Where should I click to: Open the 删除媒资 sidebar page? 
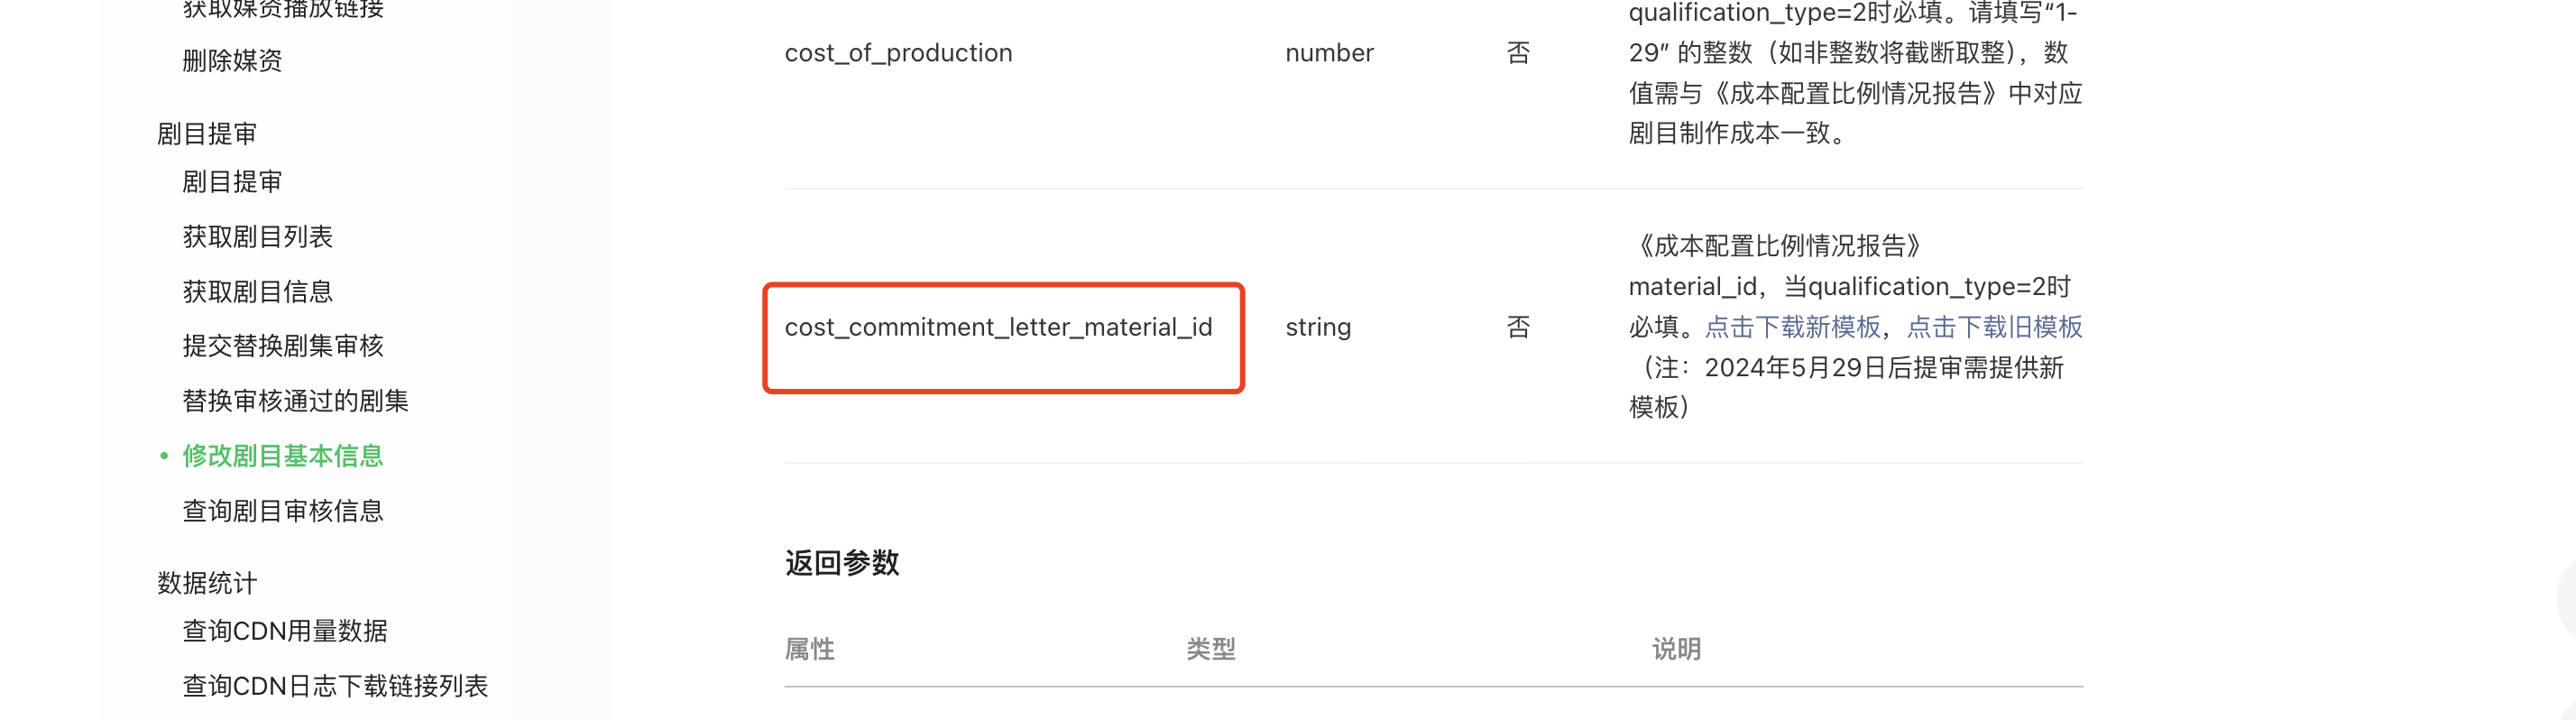pos(232,61)
